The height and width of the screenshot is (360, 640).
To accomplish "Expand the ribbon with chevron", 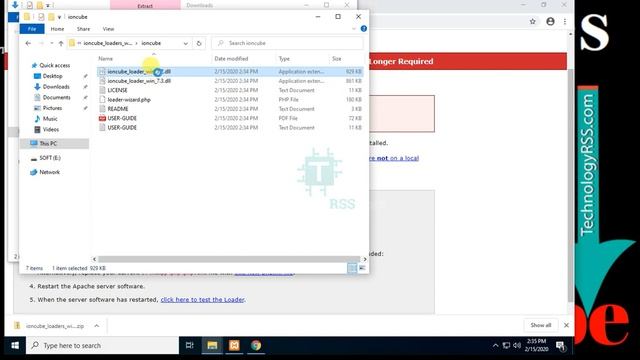I will (353, 29).
